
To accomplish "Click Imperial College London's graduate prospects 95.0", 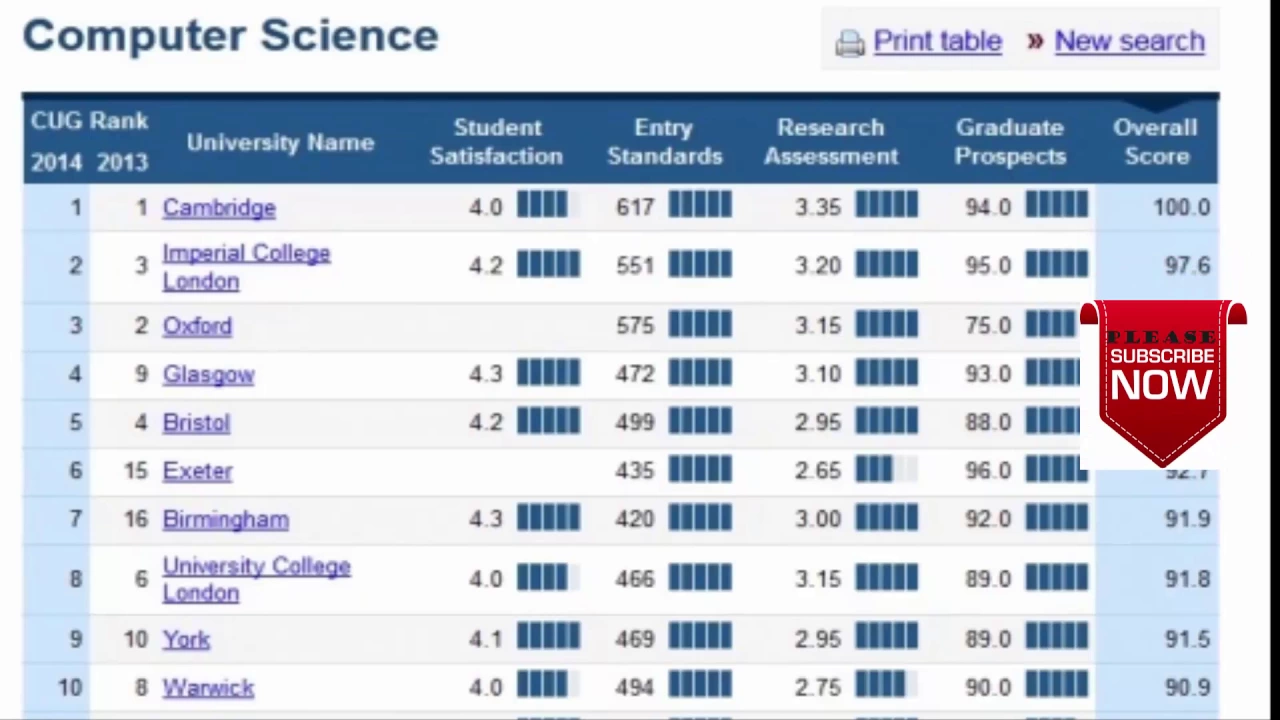I will click(x=988, y=265).
